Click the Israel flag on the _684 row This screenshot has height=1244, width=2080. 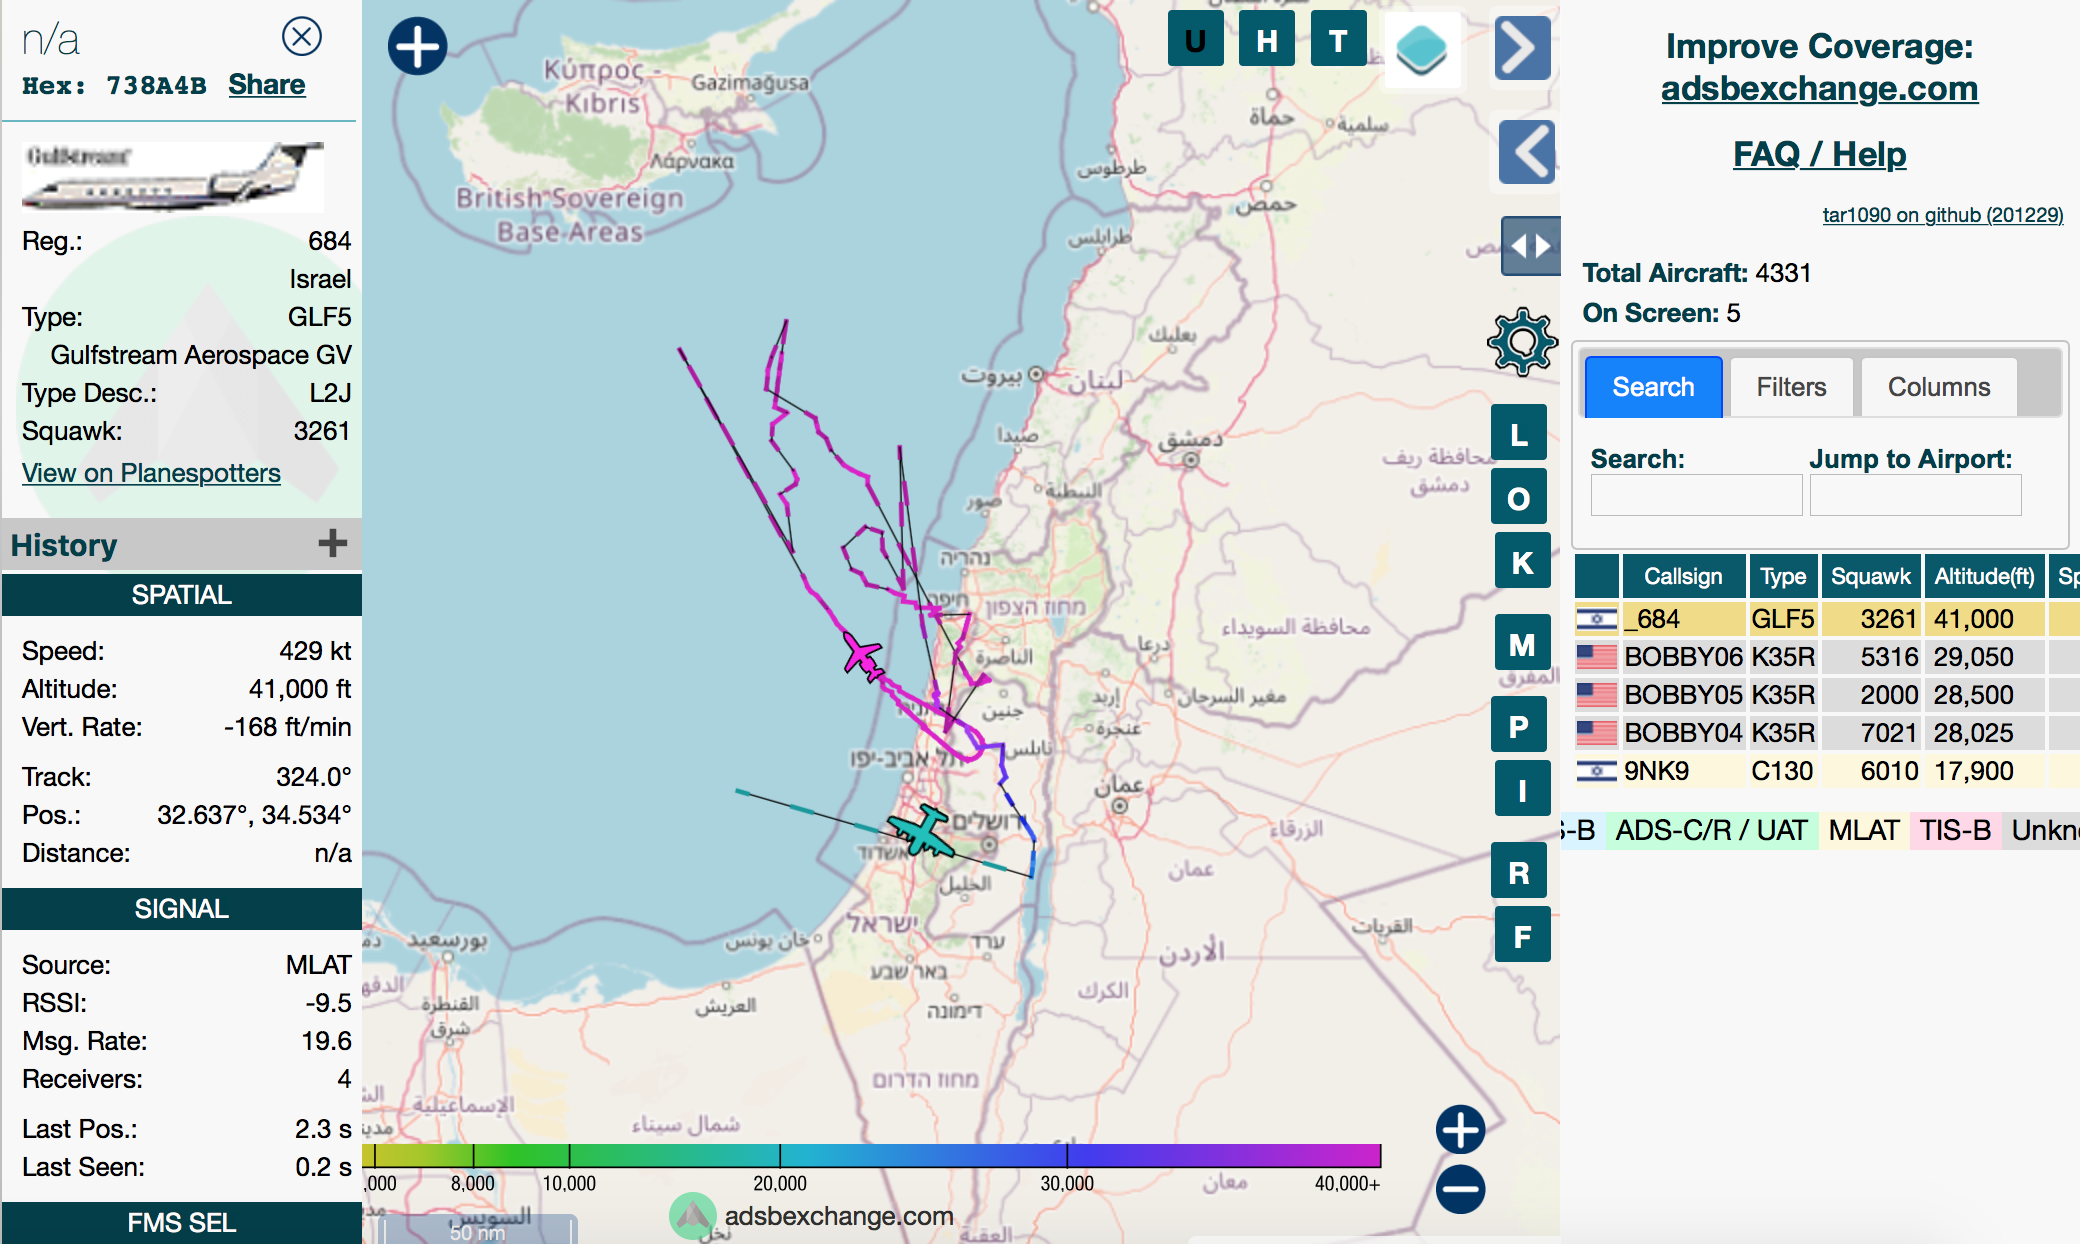pos(1596,619)
